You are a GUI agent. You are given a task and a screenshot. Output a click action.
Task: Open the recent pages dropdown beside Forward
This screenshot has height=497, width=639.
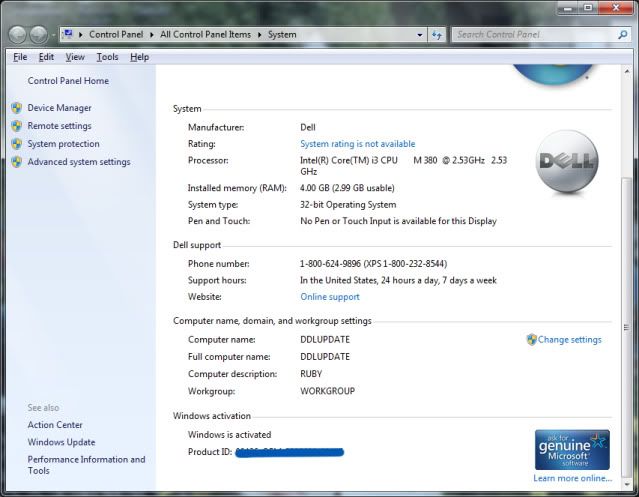point(53,35)
